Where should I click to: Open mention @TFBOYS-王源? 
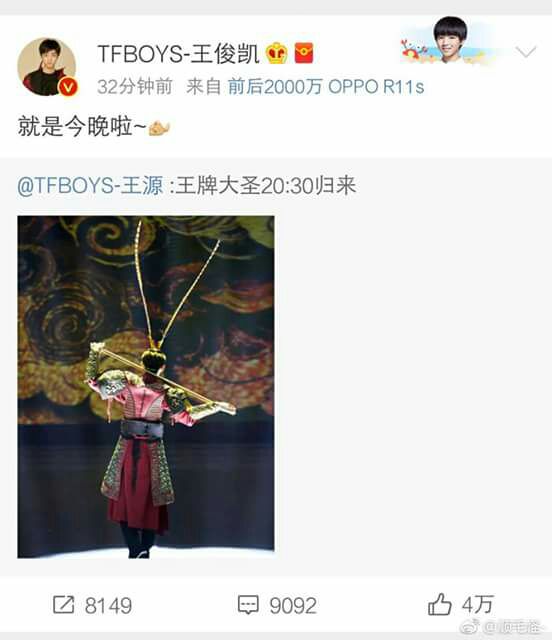[x=90, y=186]
